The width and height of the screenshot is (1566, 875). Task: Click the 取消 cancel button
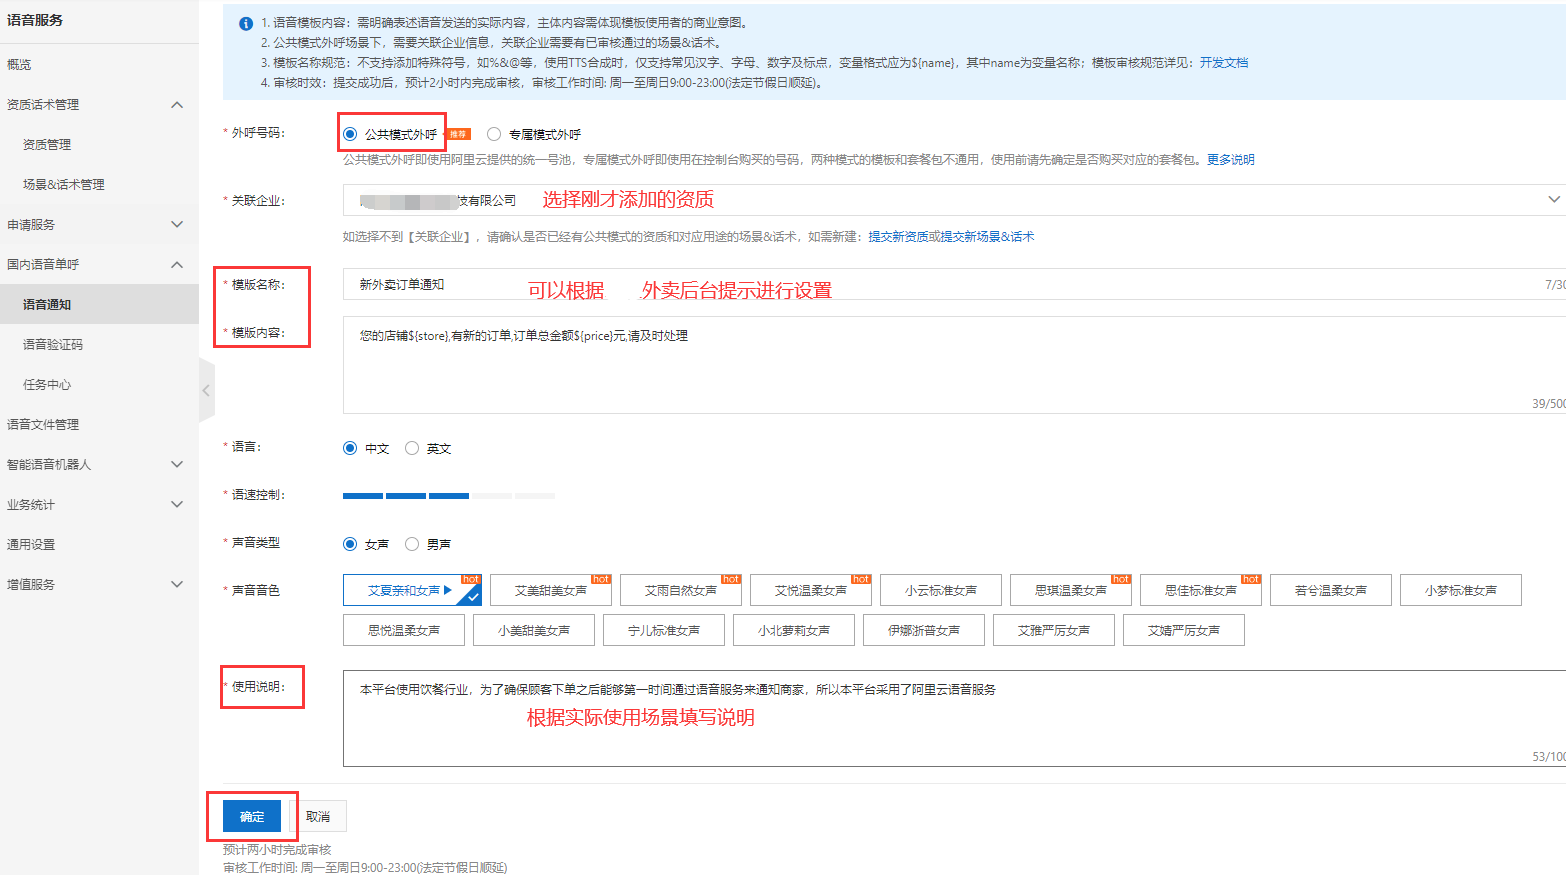point(318,816)
